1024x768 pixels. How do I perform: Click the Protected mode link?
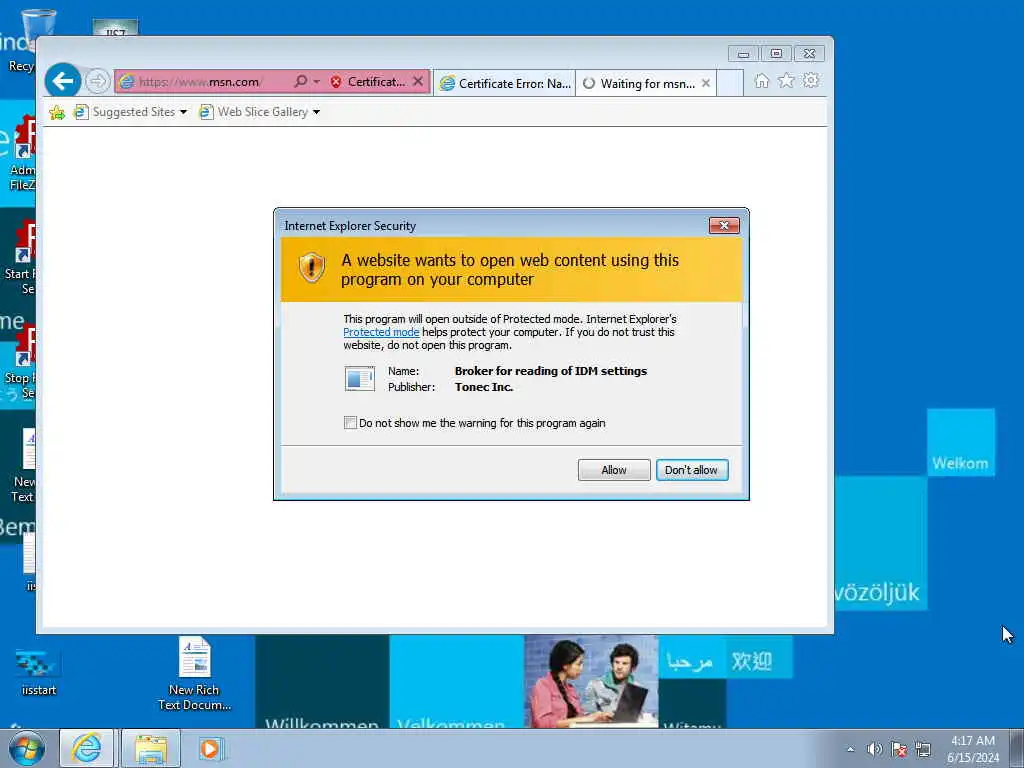coord(381,332)
